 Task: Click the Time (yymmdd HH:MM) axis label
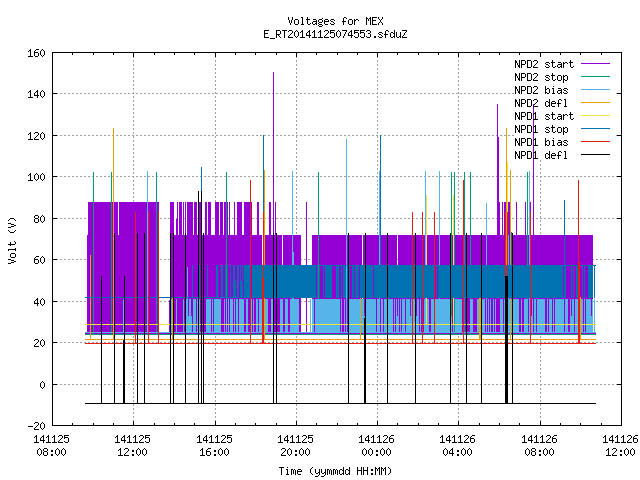pos(335,471)
